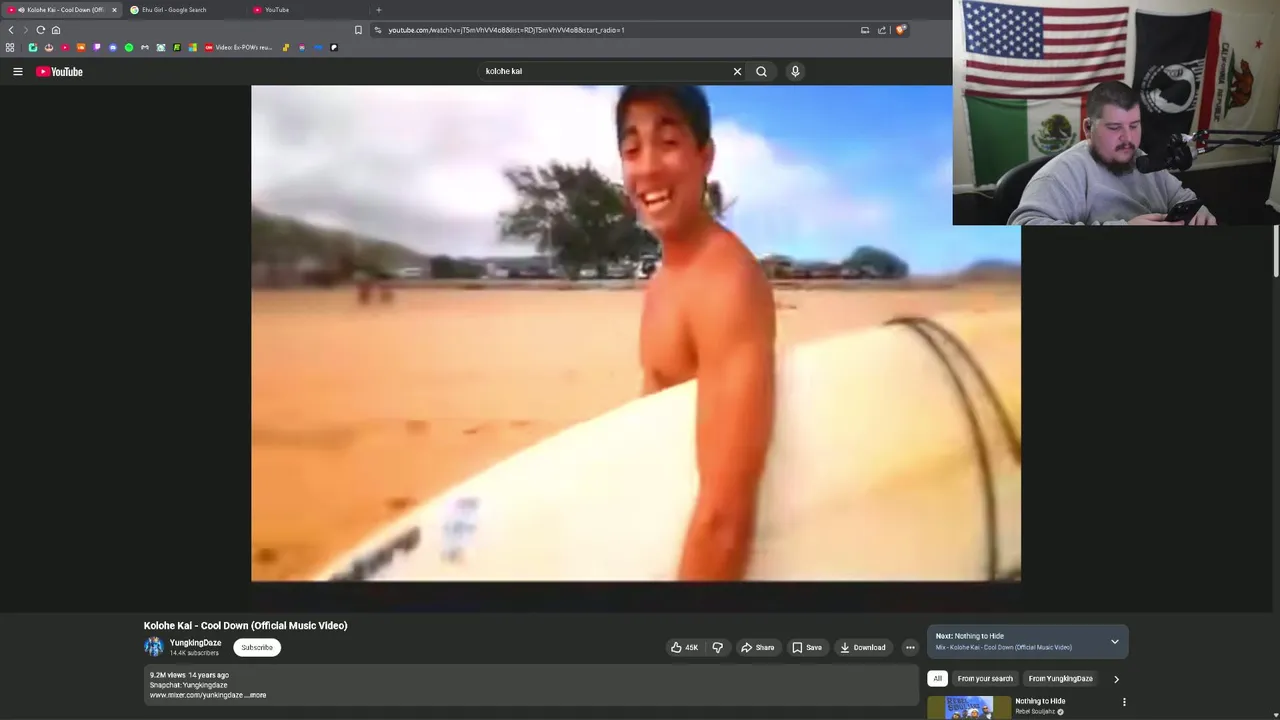Click the Nothing to Hide video title
The width and height of the screenshot is (1280, 720).
coord(1040,701)
